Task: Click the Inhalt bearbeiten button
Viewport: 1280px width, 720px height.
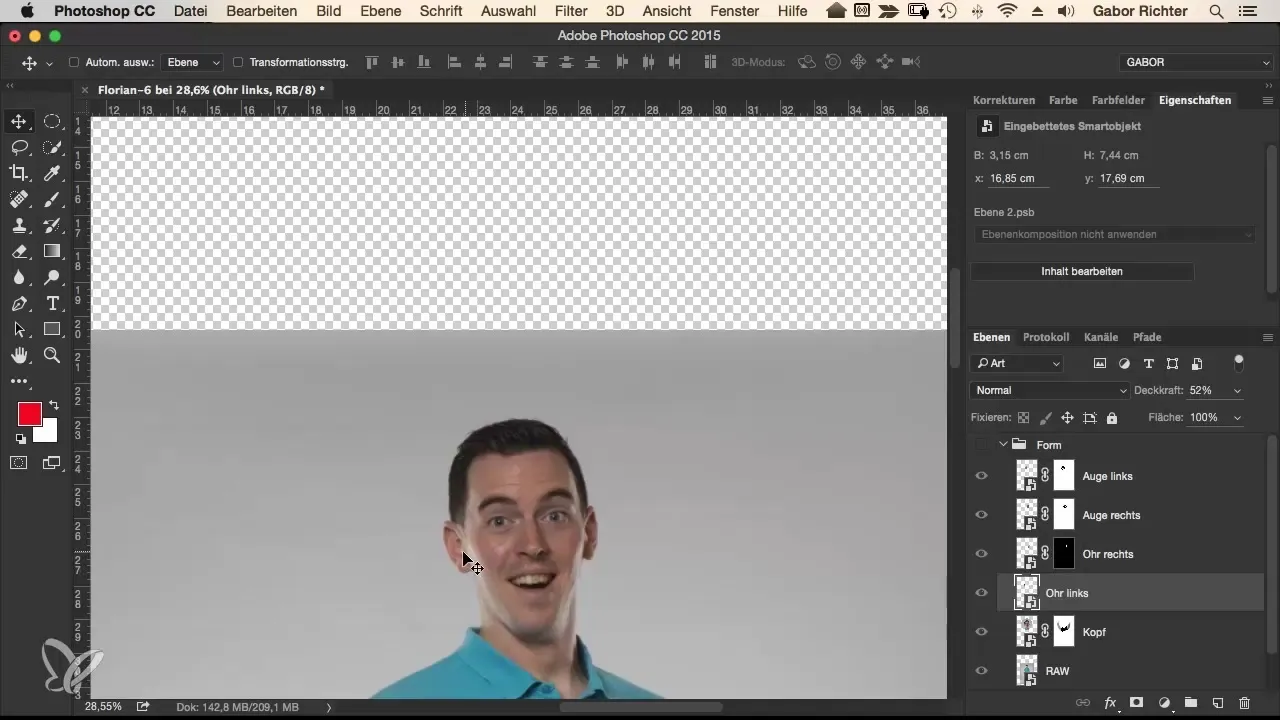Action: pyautogui.click(x=1082, y=271)
